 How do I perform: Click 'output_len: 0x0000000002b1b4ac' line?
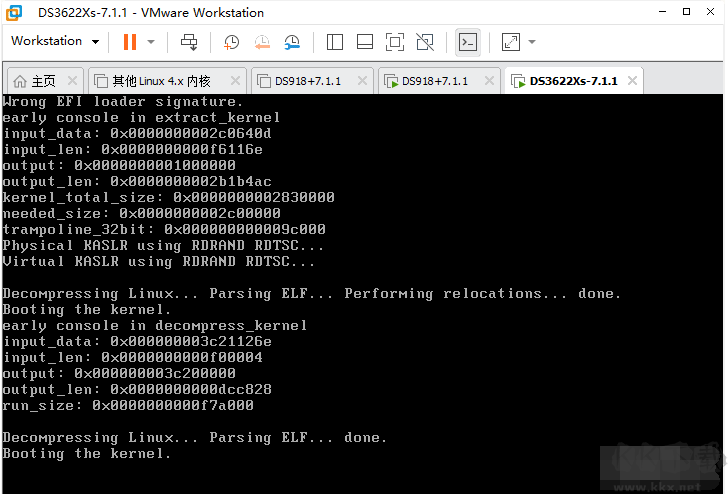point(137,182)
